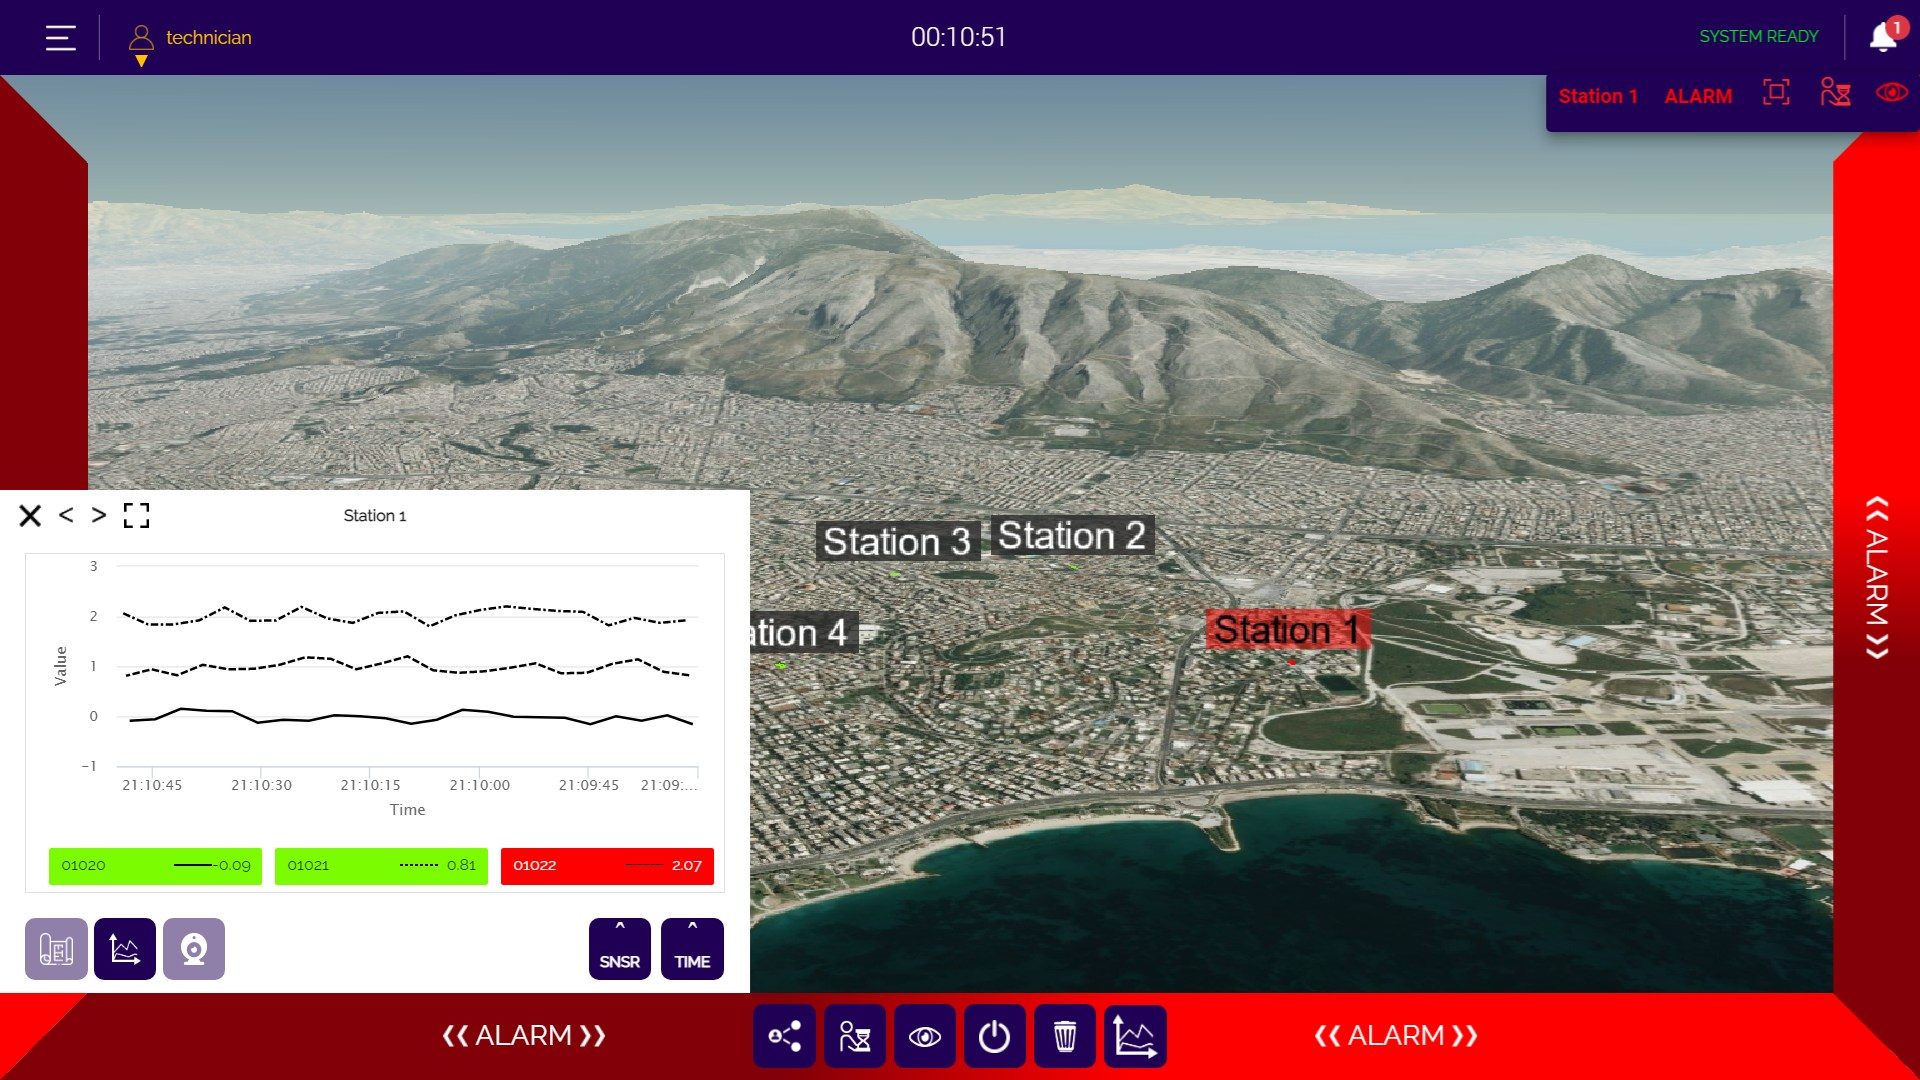Switch to the chart view tab

click(x=125, y=949)
